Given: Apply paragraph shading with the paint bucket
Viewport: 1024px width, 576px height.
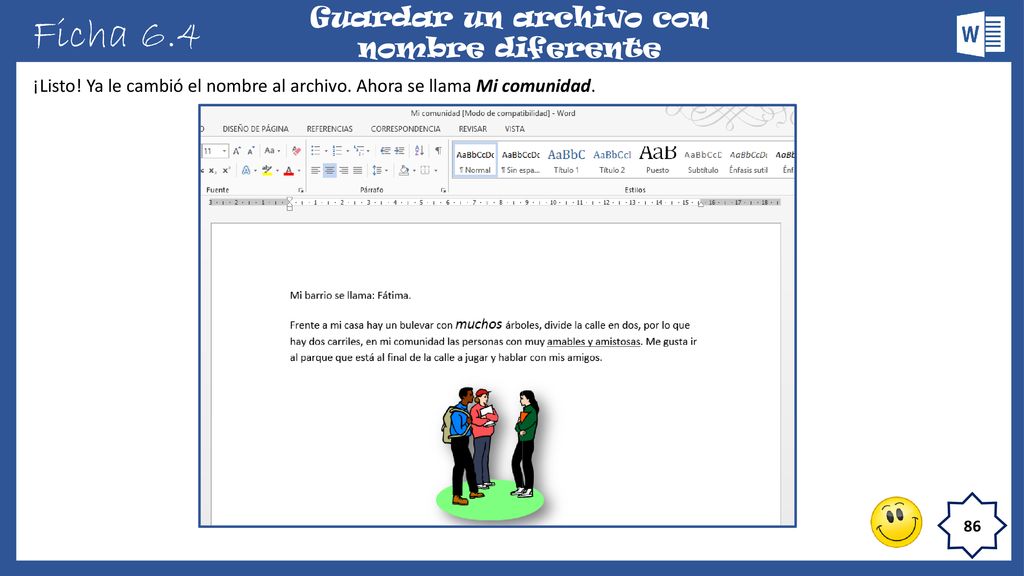Looking at the screenshot, I should pyautogui.click(x=404, y=170).
